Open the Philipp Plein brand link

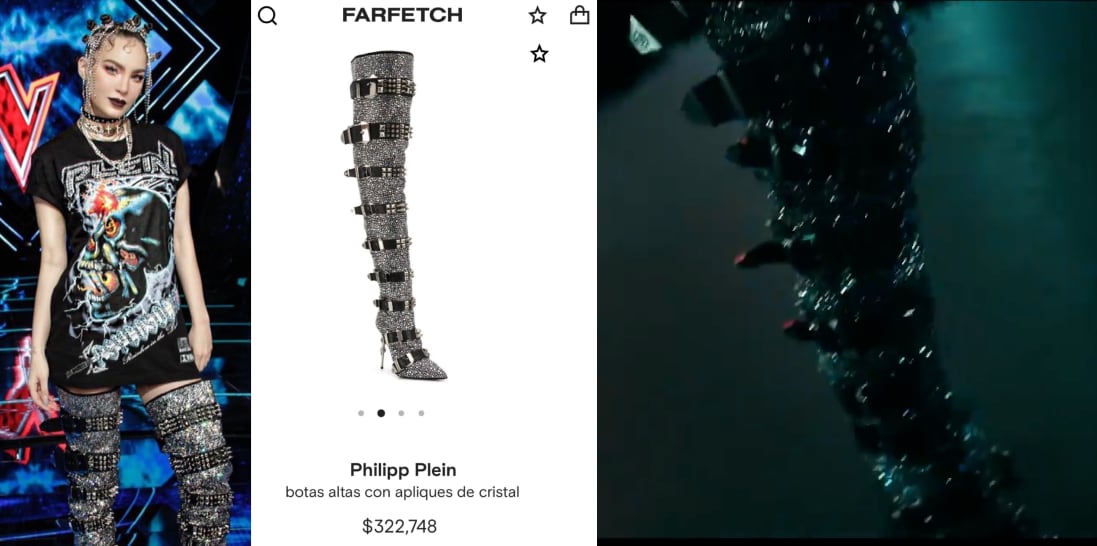pos(403,469)
